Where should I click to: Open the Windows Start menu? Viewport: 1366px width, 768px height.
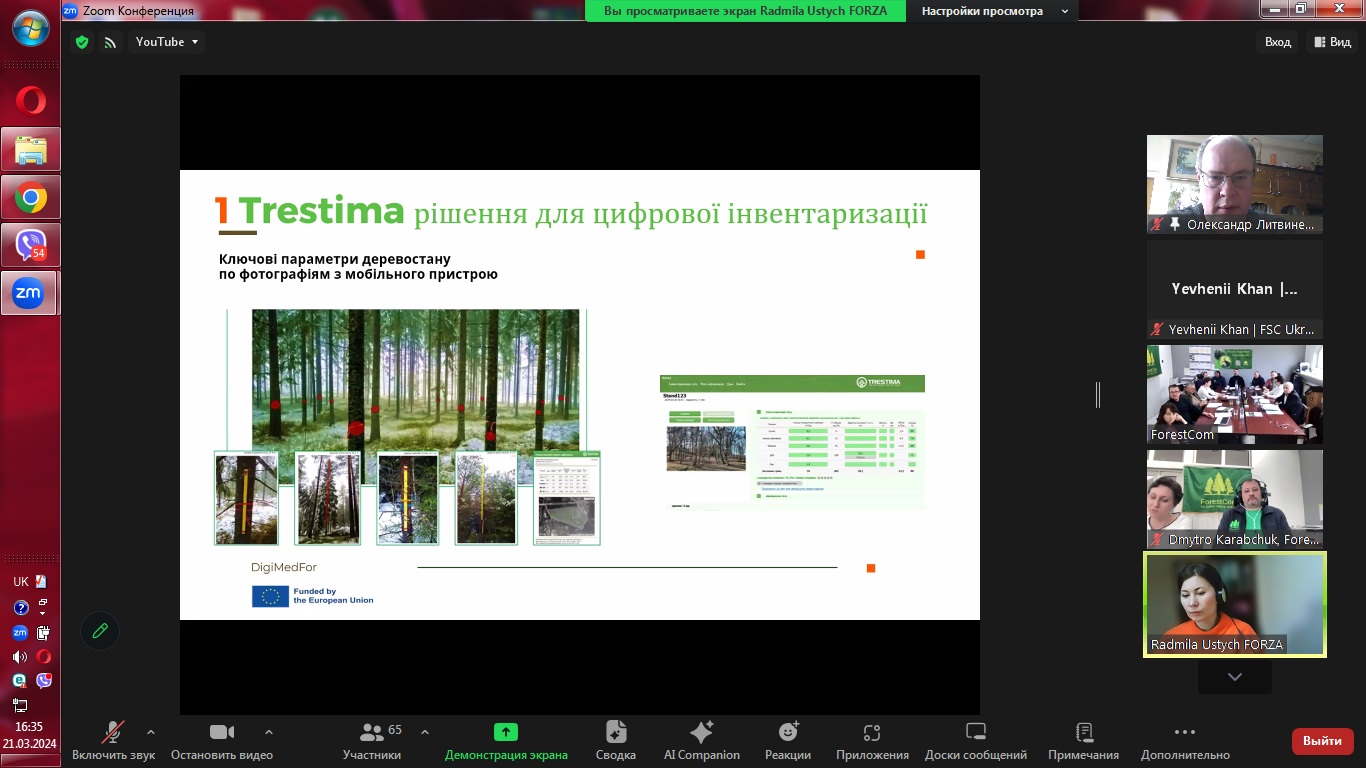click(x=30, y=28)
